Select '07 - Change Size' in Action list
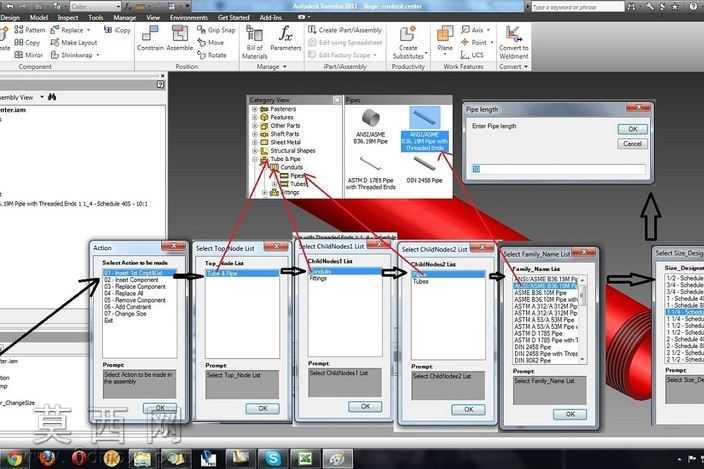This screenshot has width=704, height=469. click(126, 314)
